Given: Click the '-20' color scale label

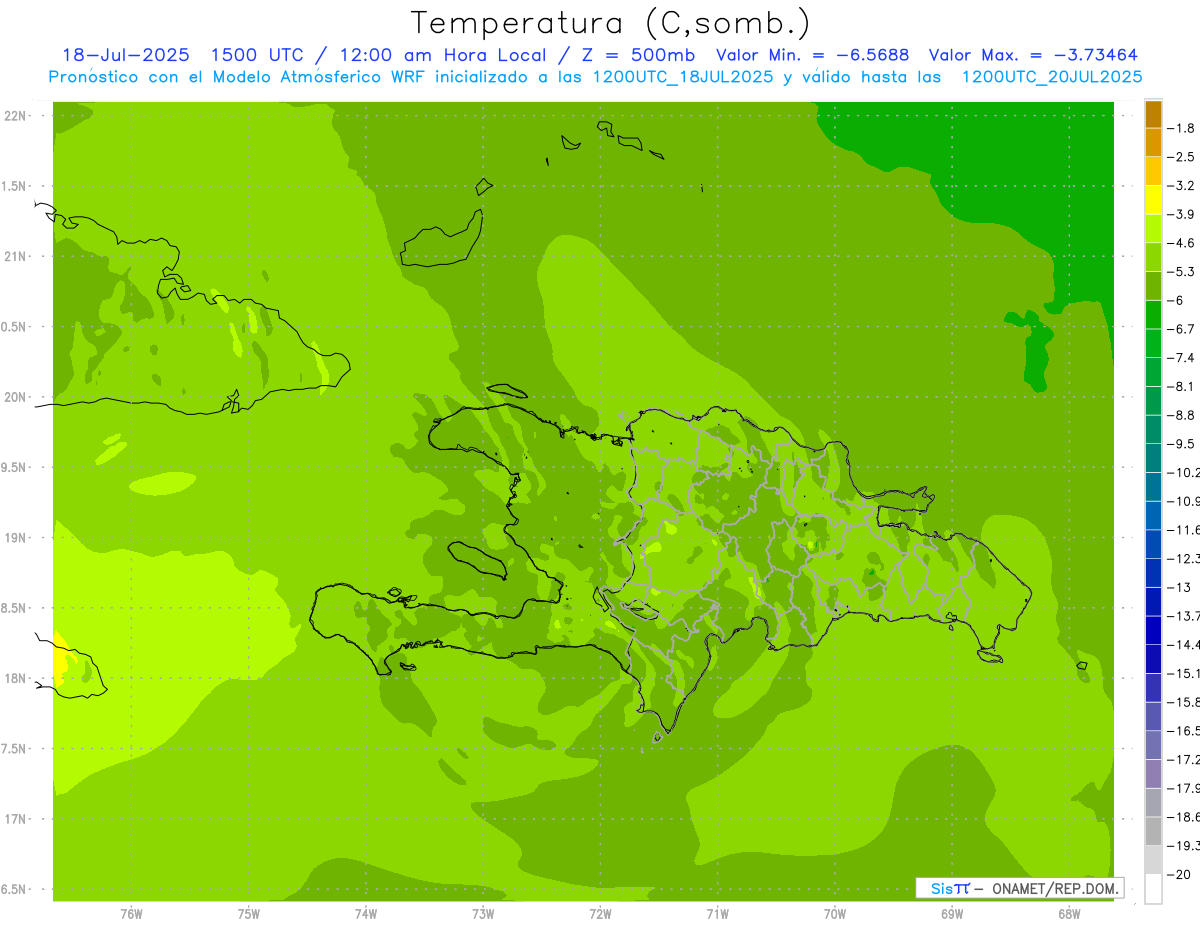Looking at the screenshot, I should point(1181,874).
